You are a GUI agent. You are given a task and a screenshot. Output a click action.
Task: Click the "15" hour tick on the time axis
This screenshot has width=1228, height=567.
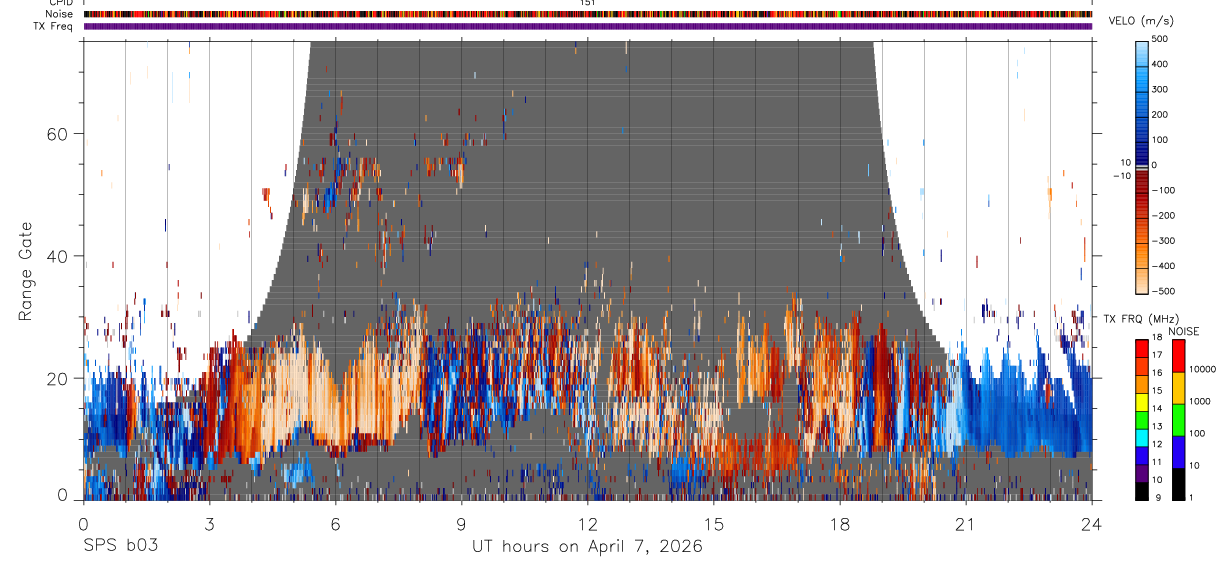[x=714, y=523]
